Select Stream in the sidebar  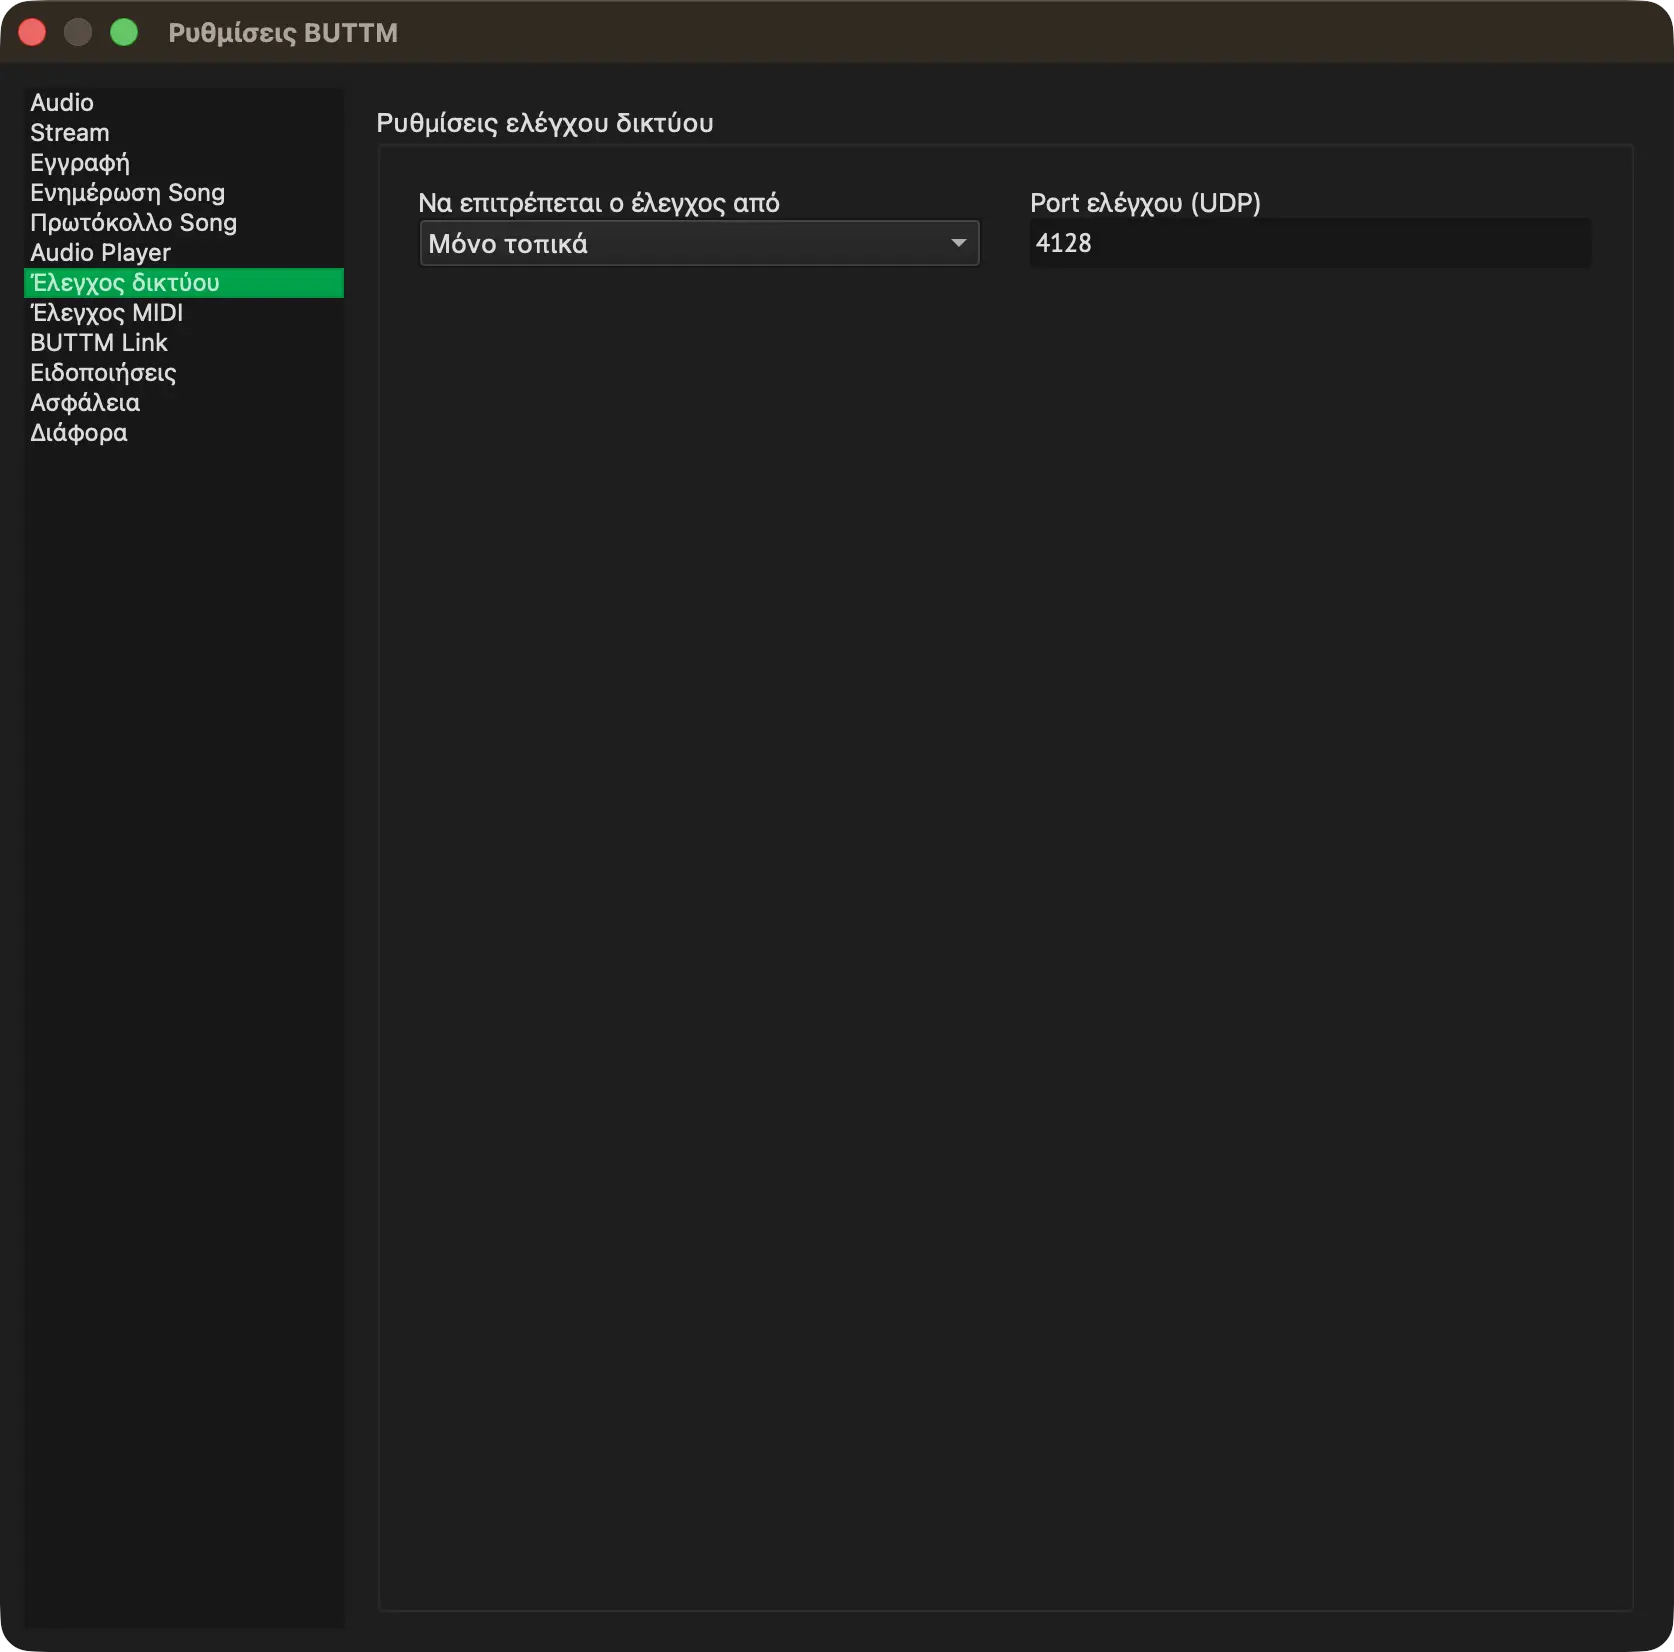click(x=183, y=133)
